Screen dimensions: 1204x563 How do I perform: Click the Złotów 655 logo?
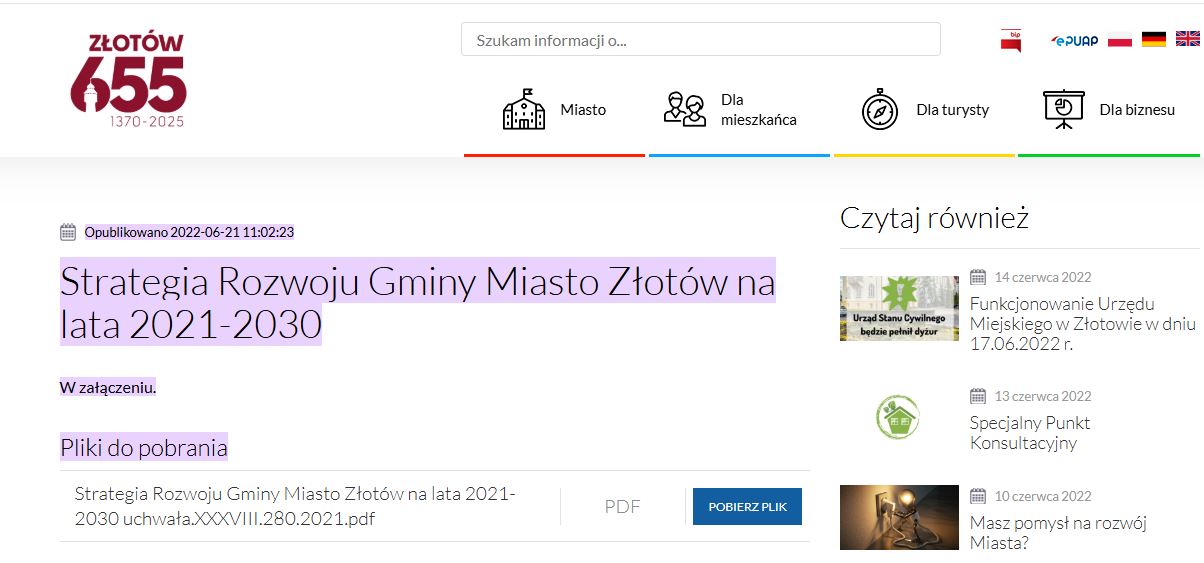128,80
